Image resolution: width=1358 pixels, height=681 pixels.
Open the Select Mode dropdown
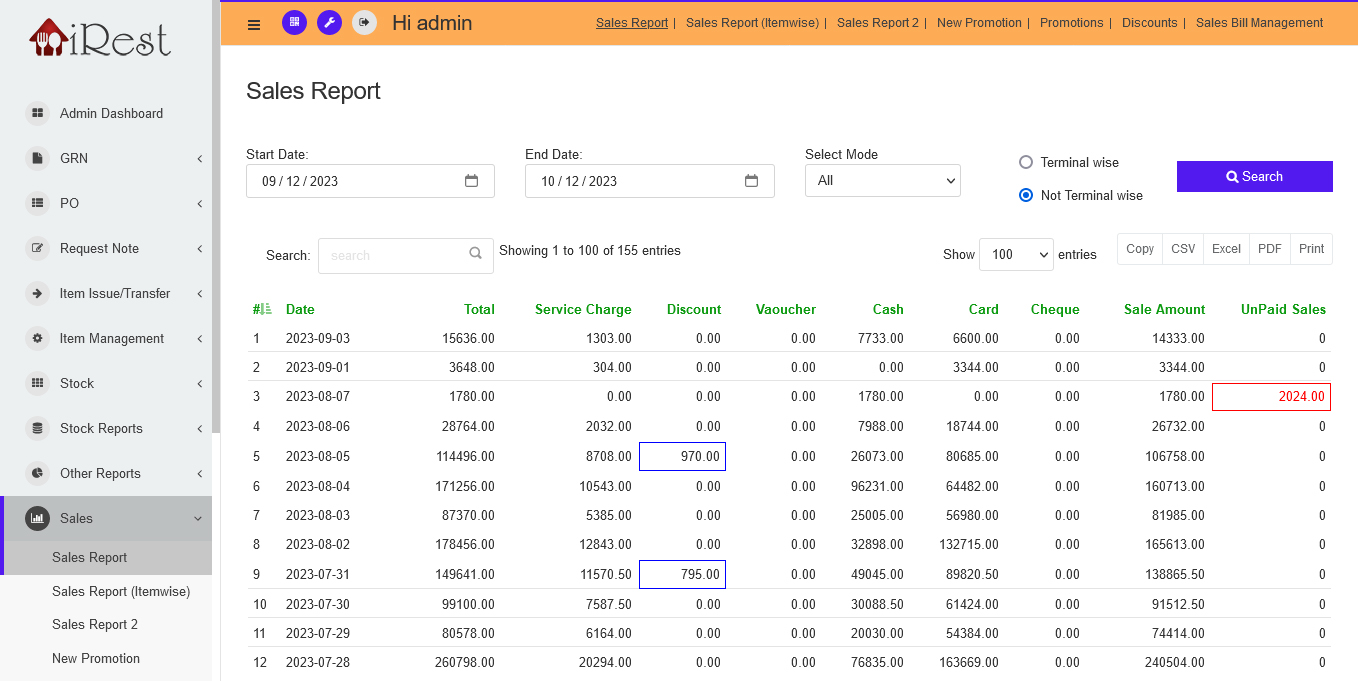882,181
